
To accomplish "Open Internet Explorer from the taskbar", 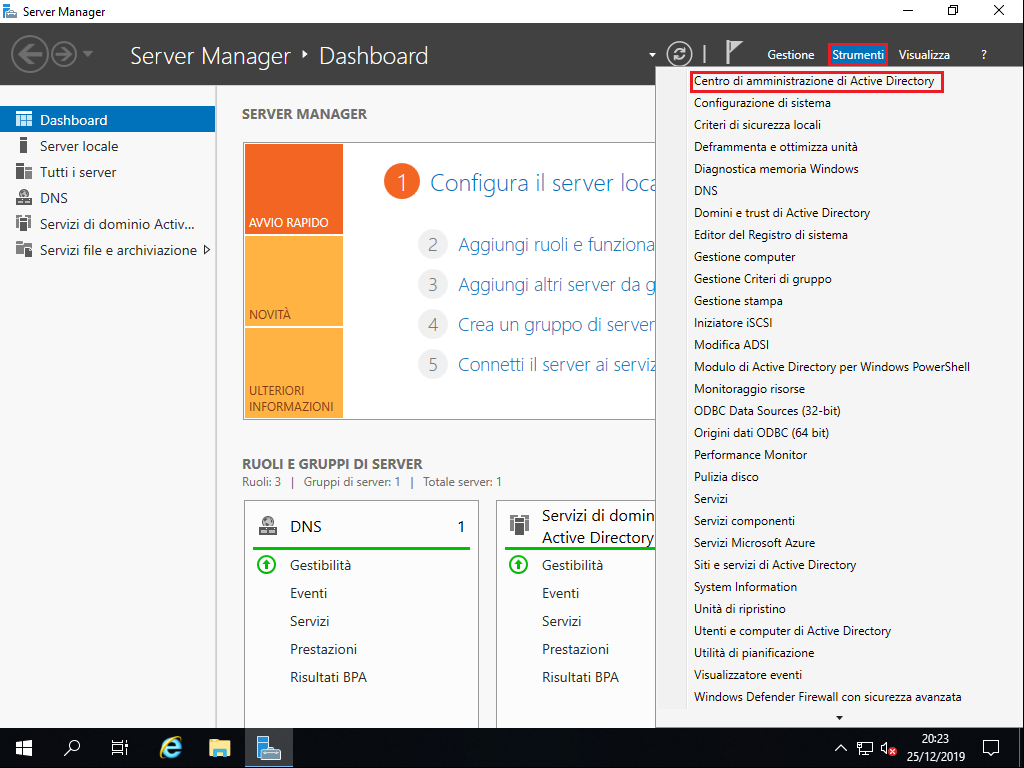I will point(170,747).
